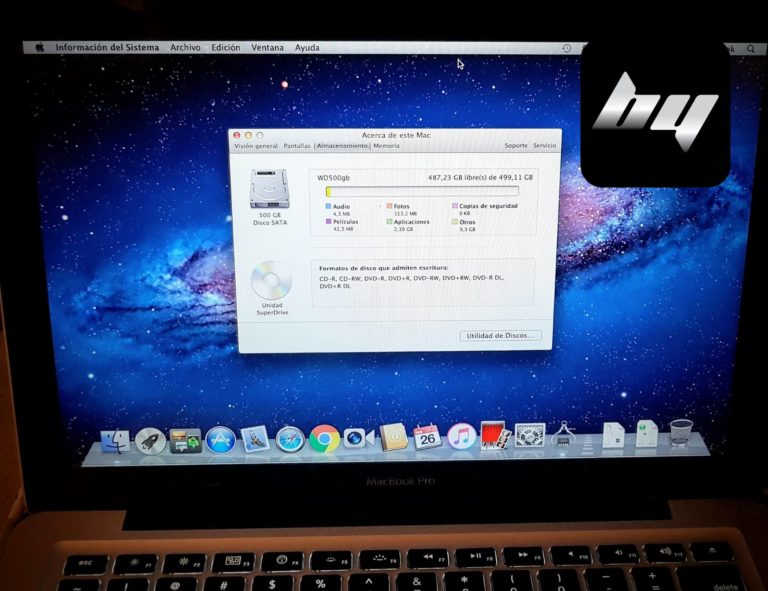Open the Calendar dock icon

coord(427,437)
